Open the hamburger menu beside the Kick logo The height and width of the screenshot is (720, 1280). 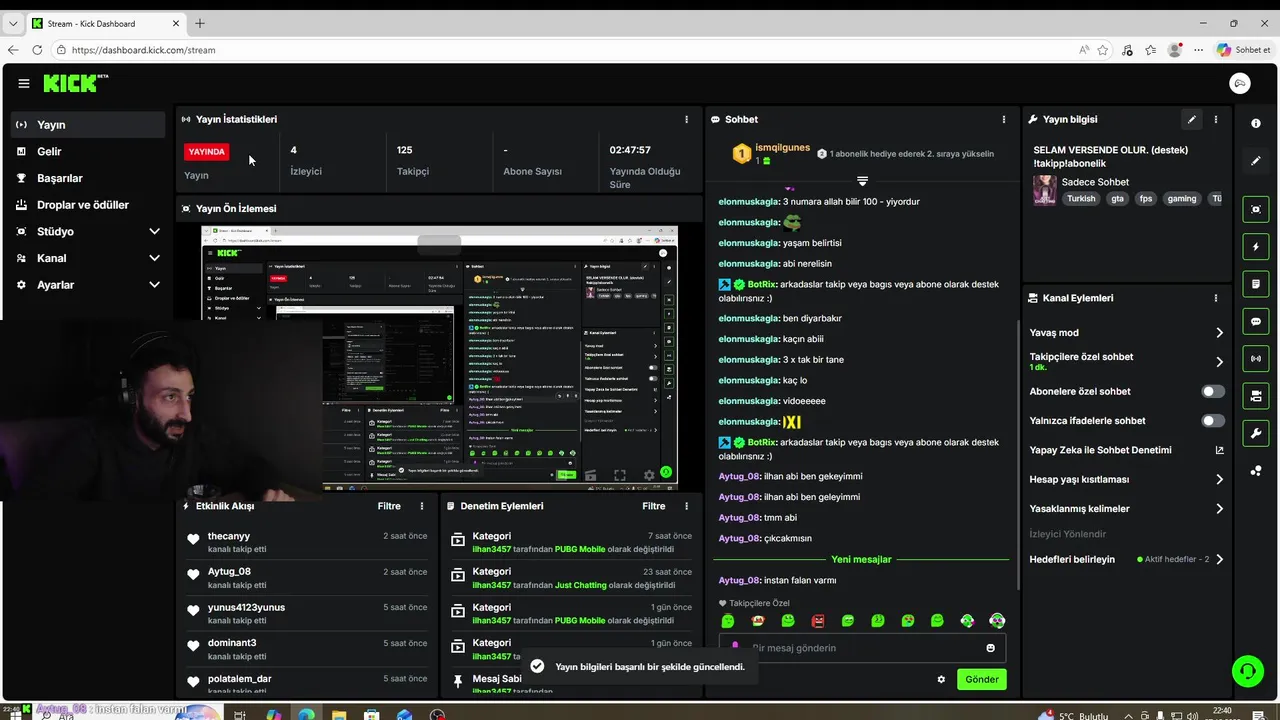pos(24,84)
